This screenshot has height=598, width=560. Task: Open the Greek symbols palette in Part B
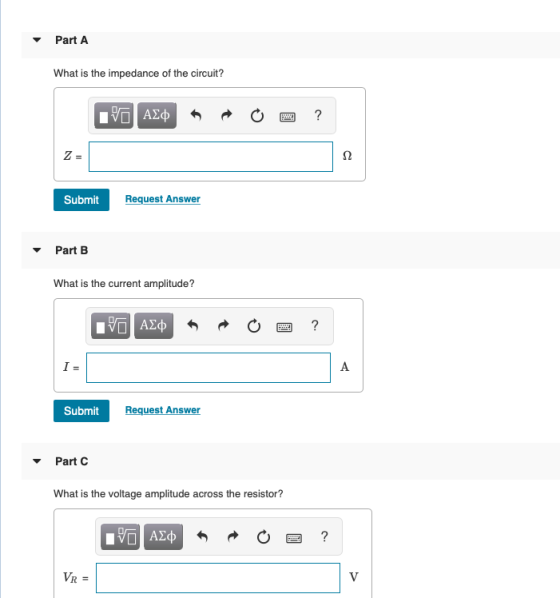click(154, 326)
